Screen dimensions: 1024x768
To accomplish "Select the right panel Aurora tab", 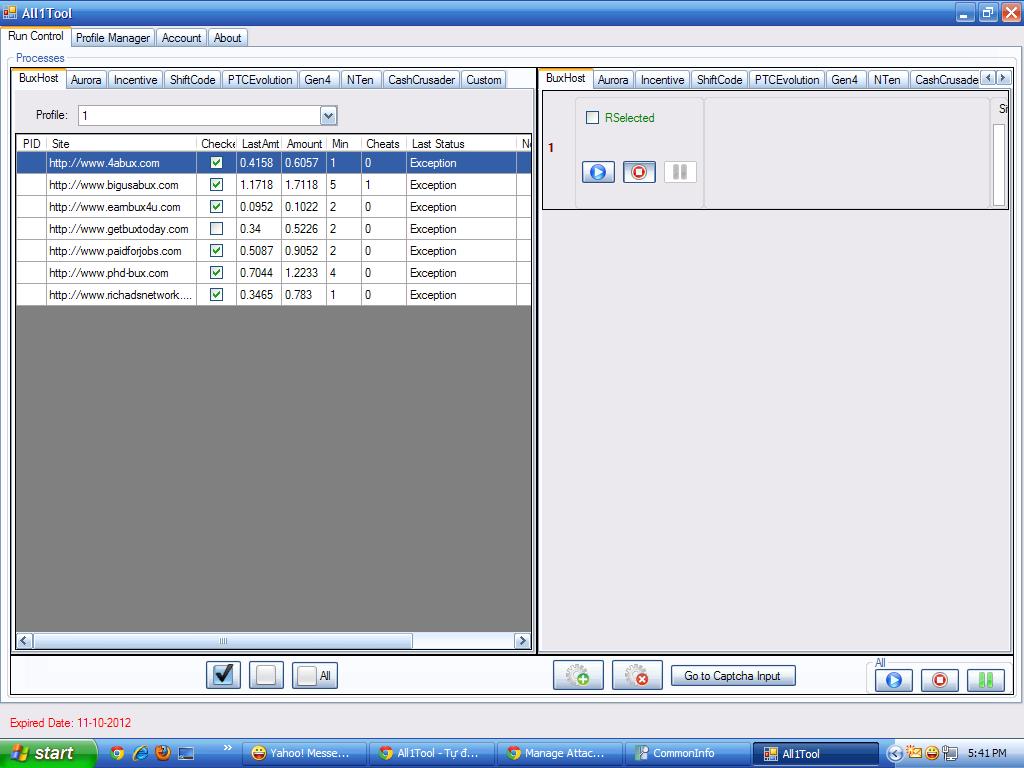I will coord(613,80).
